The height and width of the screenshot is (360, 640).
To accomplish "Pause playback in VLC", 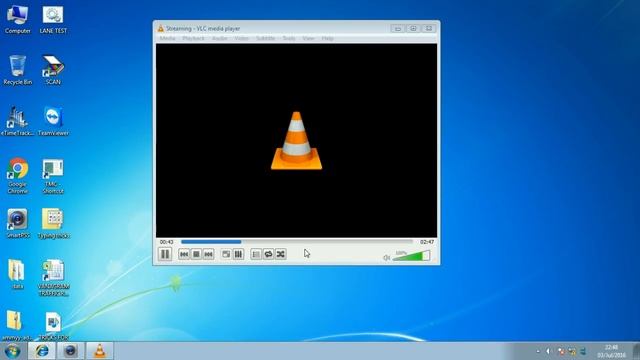I will tap(165, 254).
